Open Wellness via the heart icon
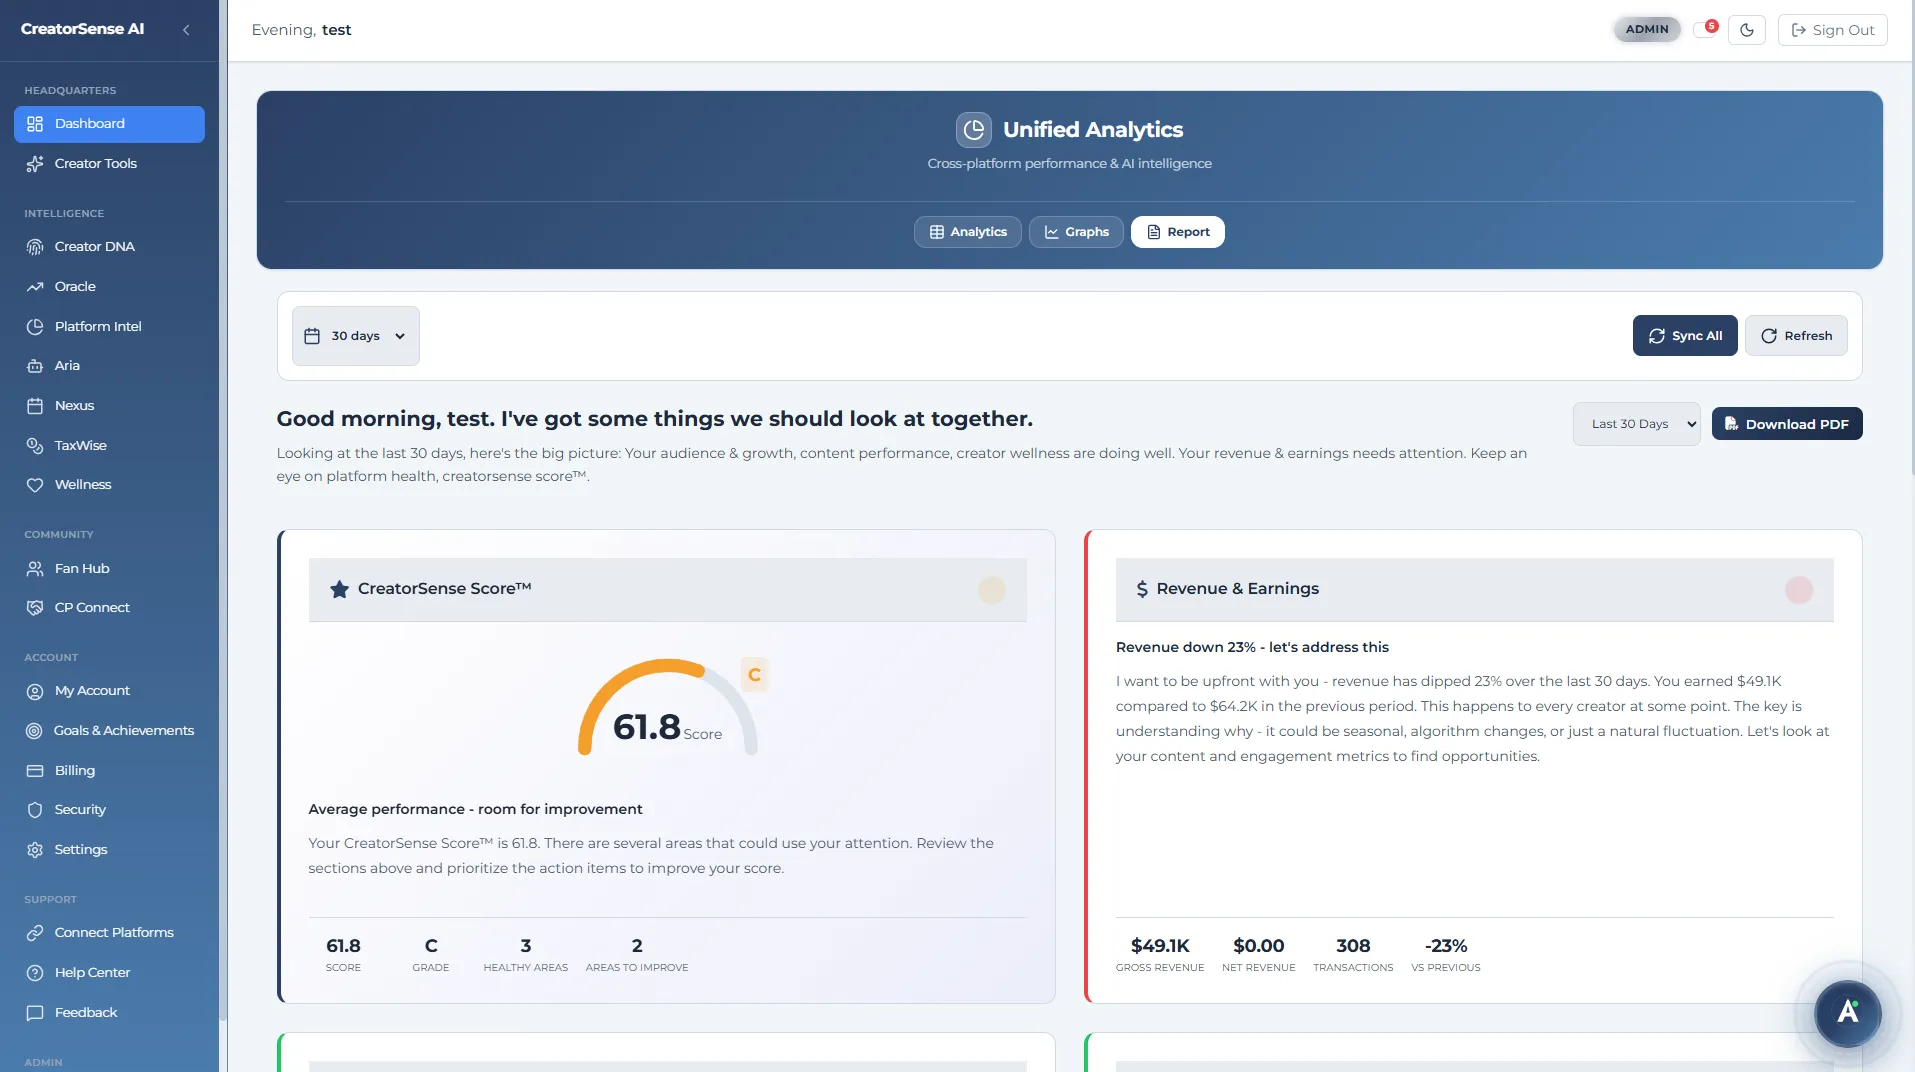The image size is (1915, 1072). point(35,484)
